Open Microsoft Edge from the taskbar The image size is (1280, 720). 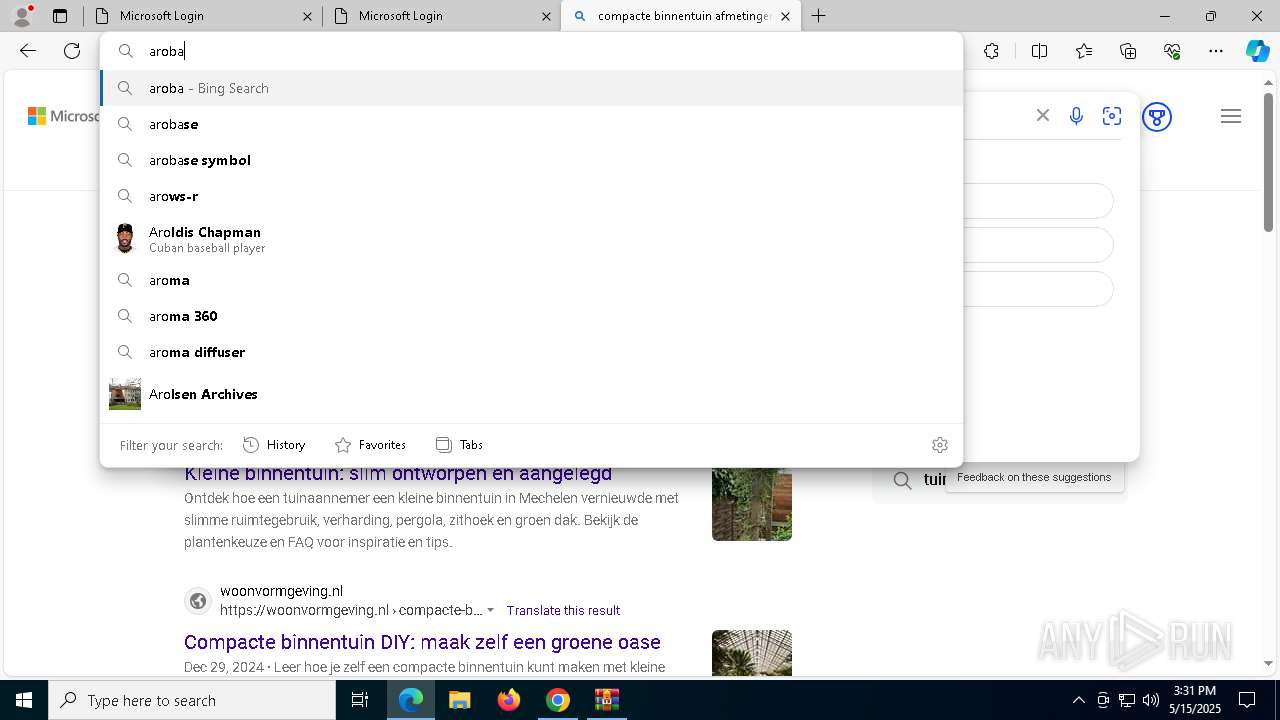(x=411, y=700)
